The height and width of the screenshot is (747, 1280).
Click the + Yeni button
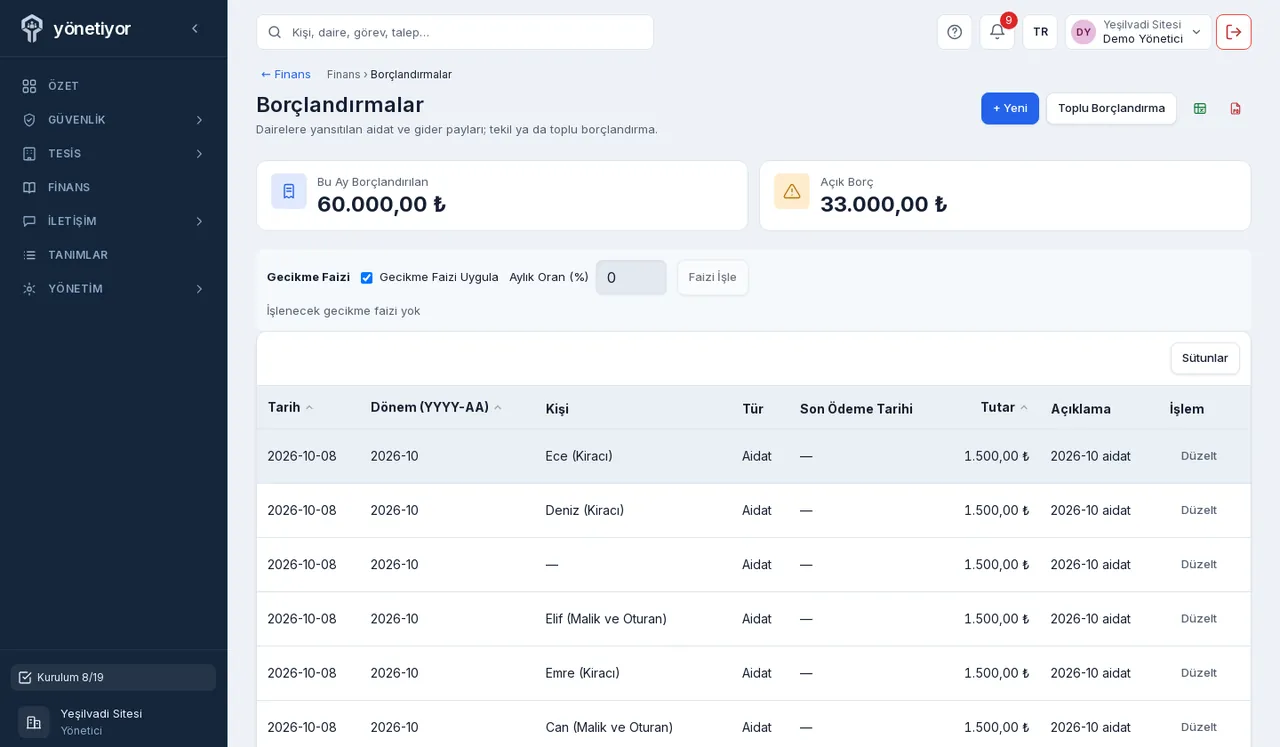(x=1010, y=108)
